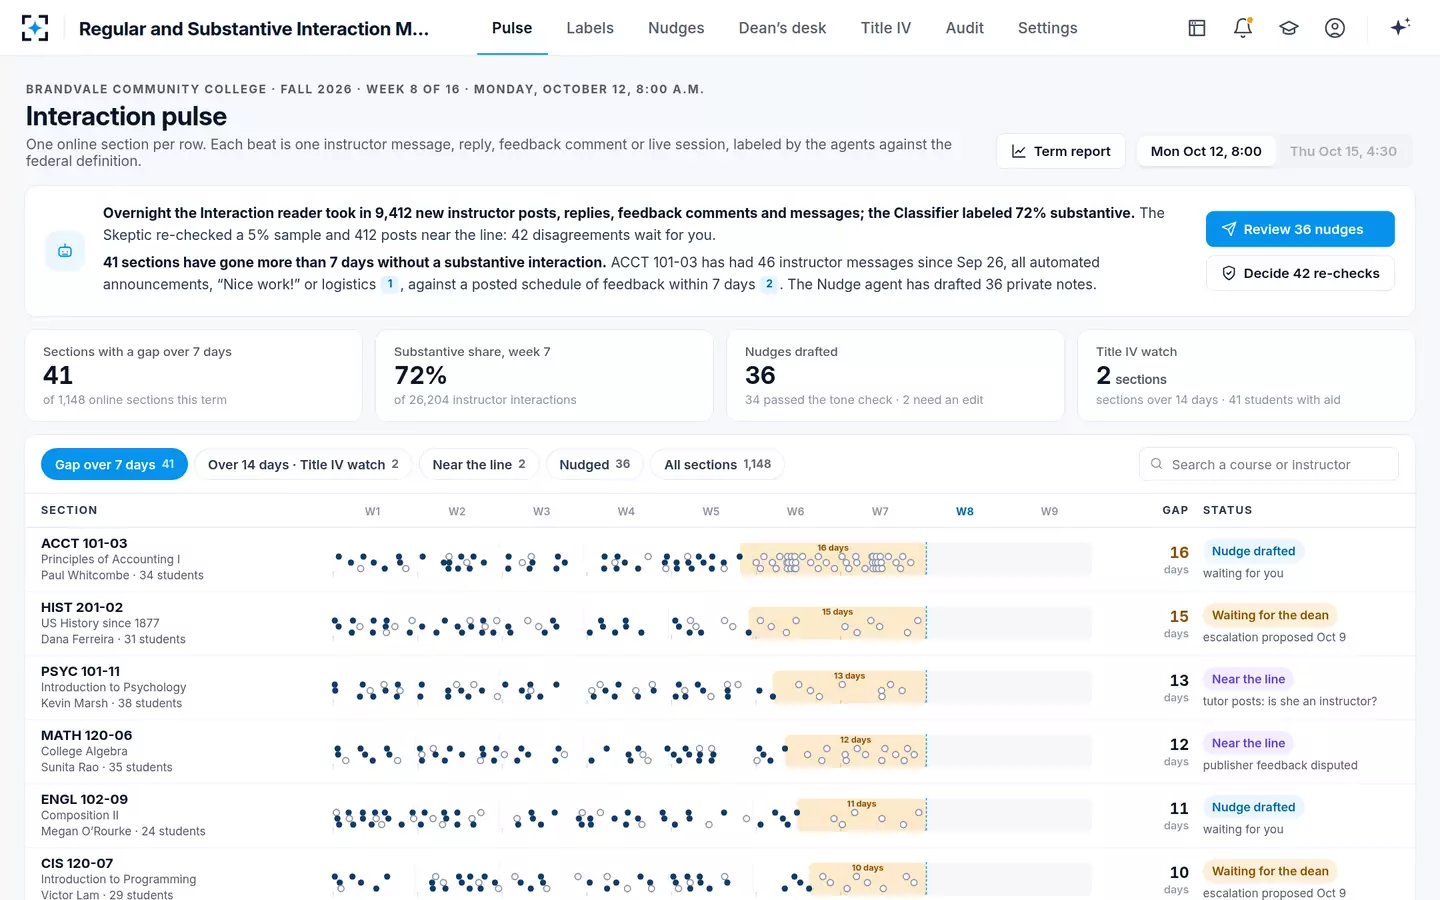Open Sections with a gap over 7 days card

click(x=194, y=376)
